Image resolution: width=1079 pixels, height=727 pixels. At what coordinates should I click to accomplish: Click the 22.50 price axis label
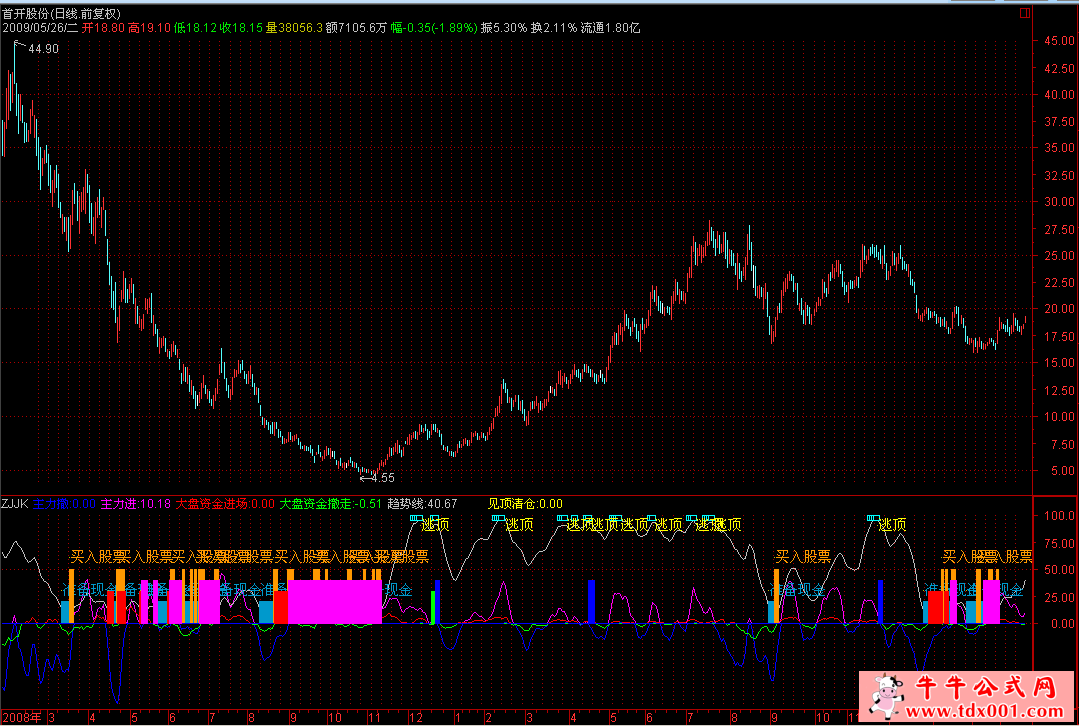(x=1059, y=283)
